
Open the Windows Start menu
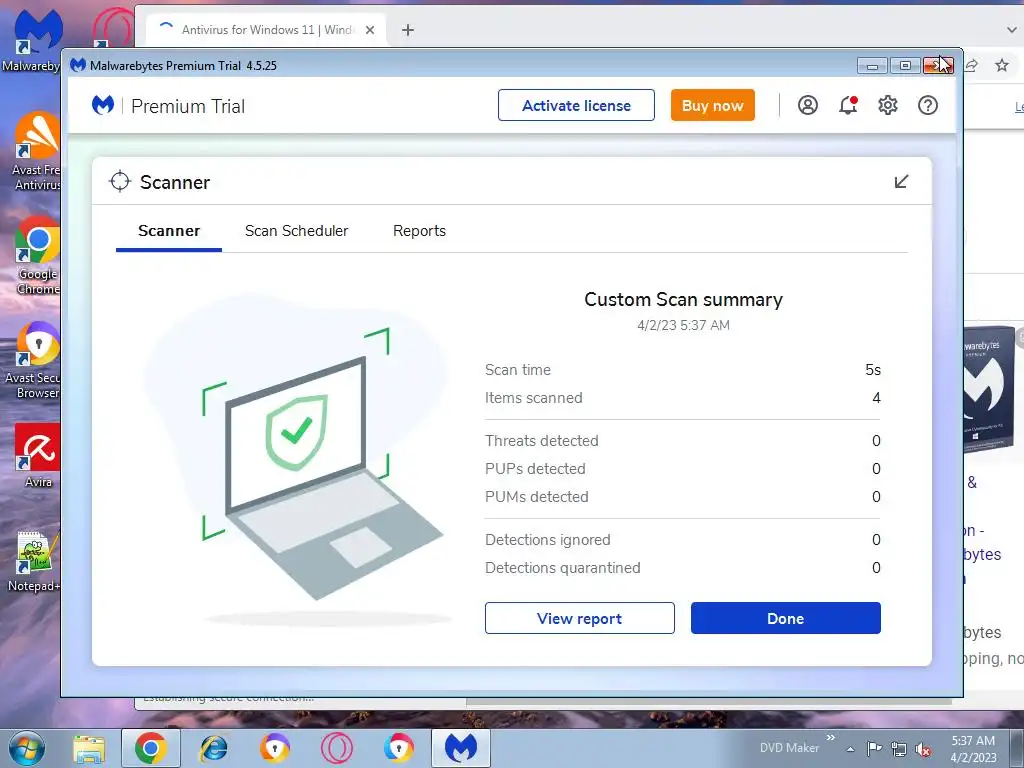click(25, 748)
